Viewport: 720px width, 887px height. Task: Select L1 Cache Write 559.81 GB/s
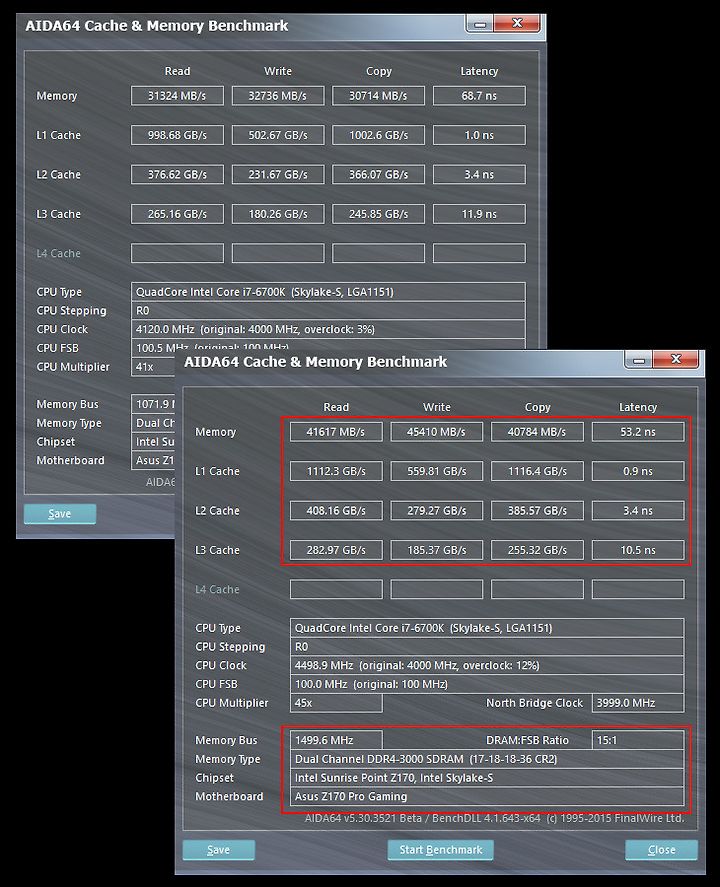tap(437, 471)
